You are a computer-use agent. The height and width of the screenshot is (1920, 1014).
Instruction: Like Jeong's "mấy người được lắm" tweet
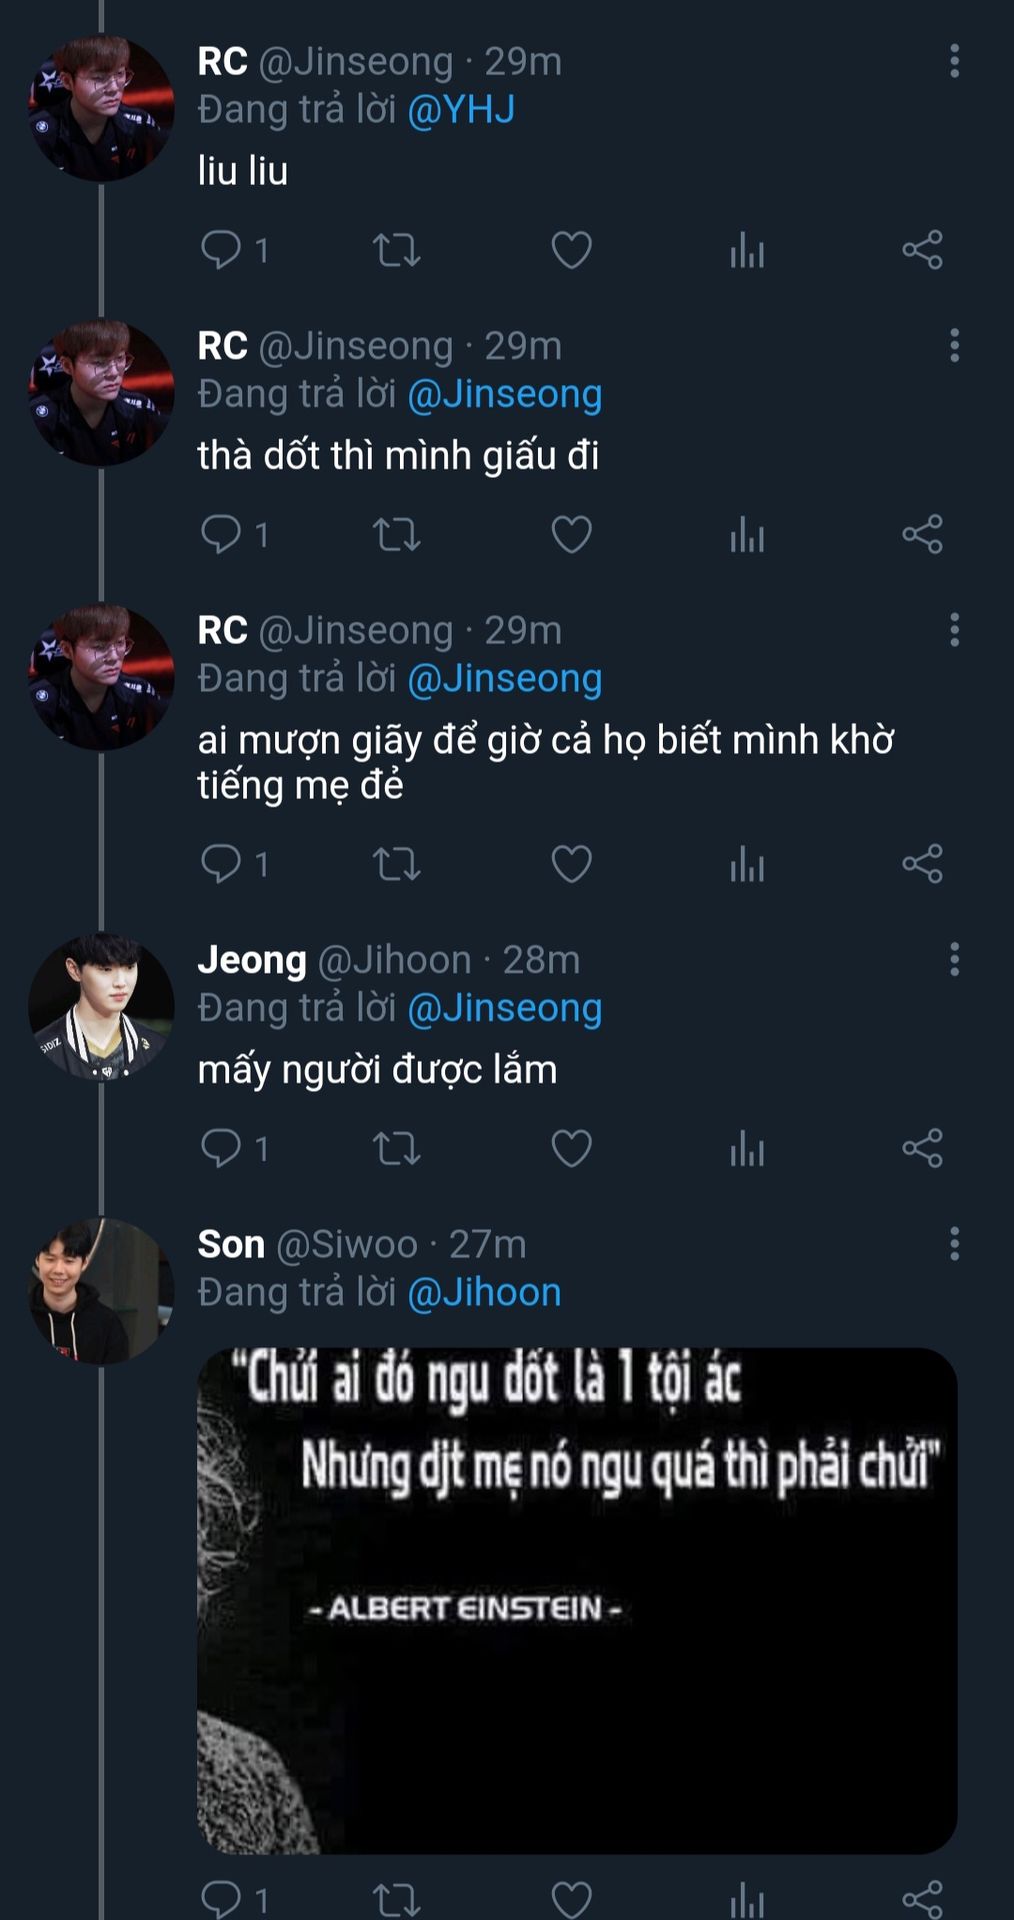pos(571,1148)
